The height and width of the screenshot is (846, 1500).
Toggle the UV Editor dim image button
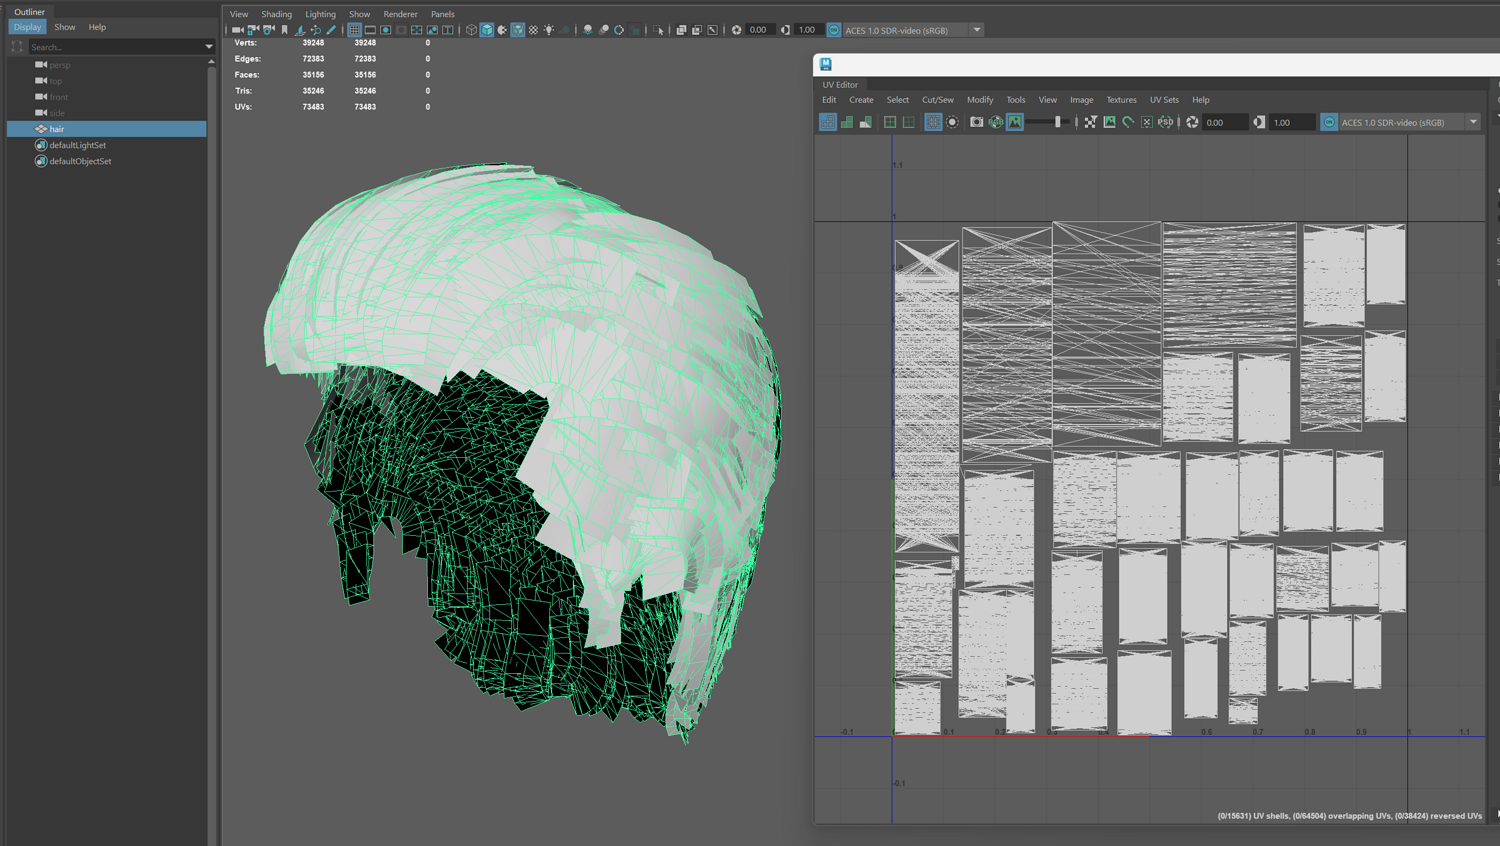[1015, 122]
